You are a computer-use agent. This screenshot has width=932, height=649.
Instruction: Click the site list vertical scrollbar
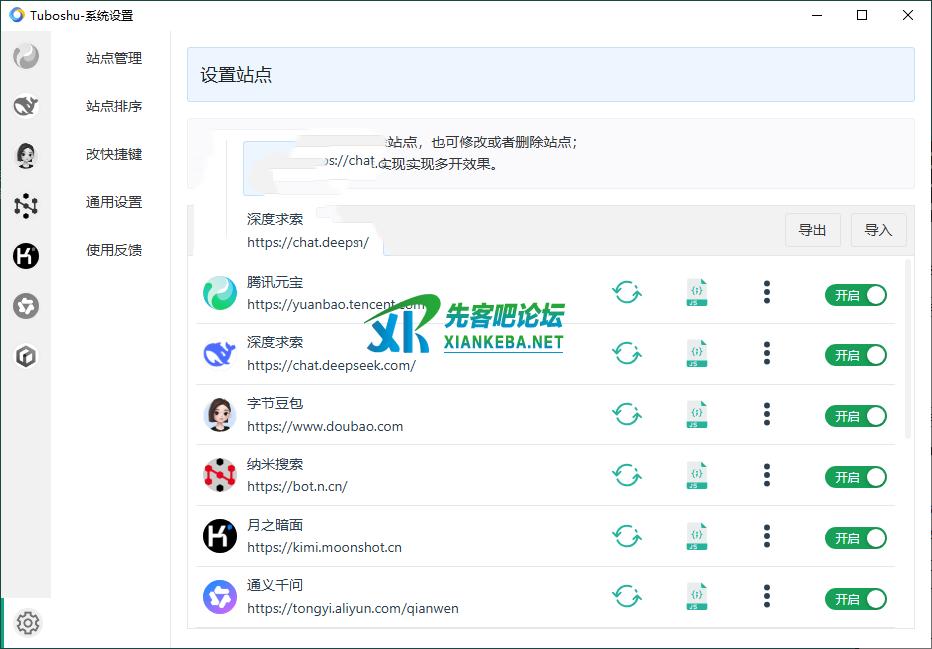tap(908, 350)
